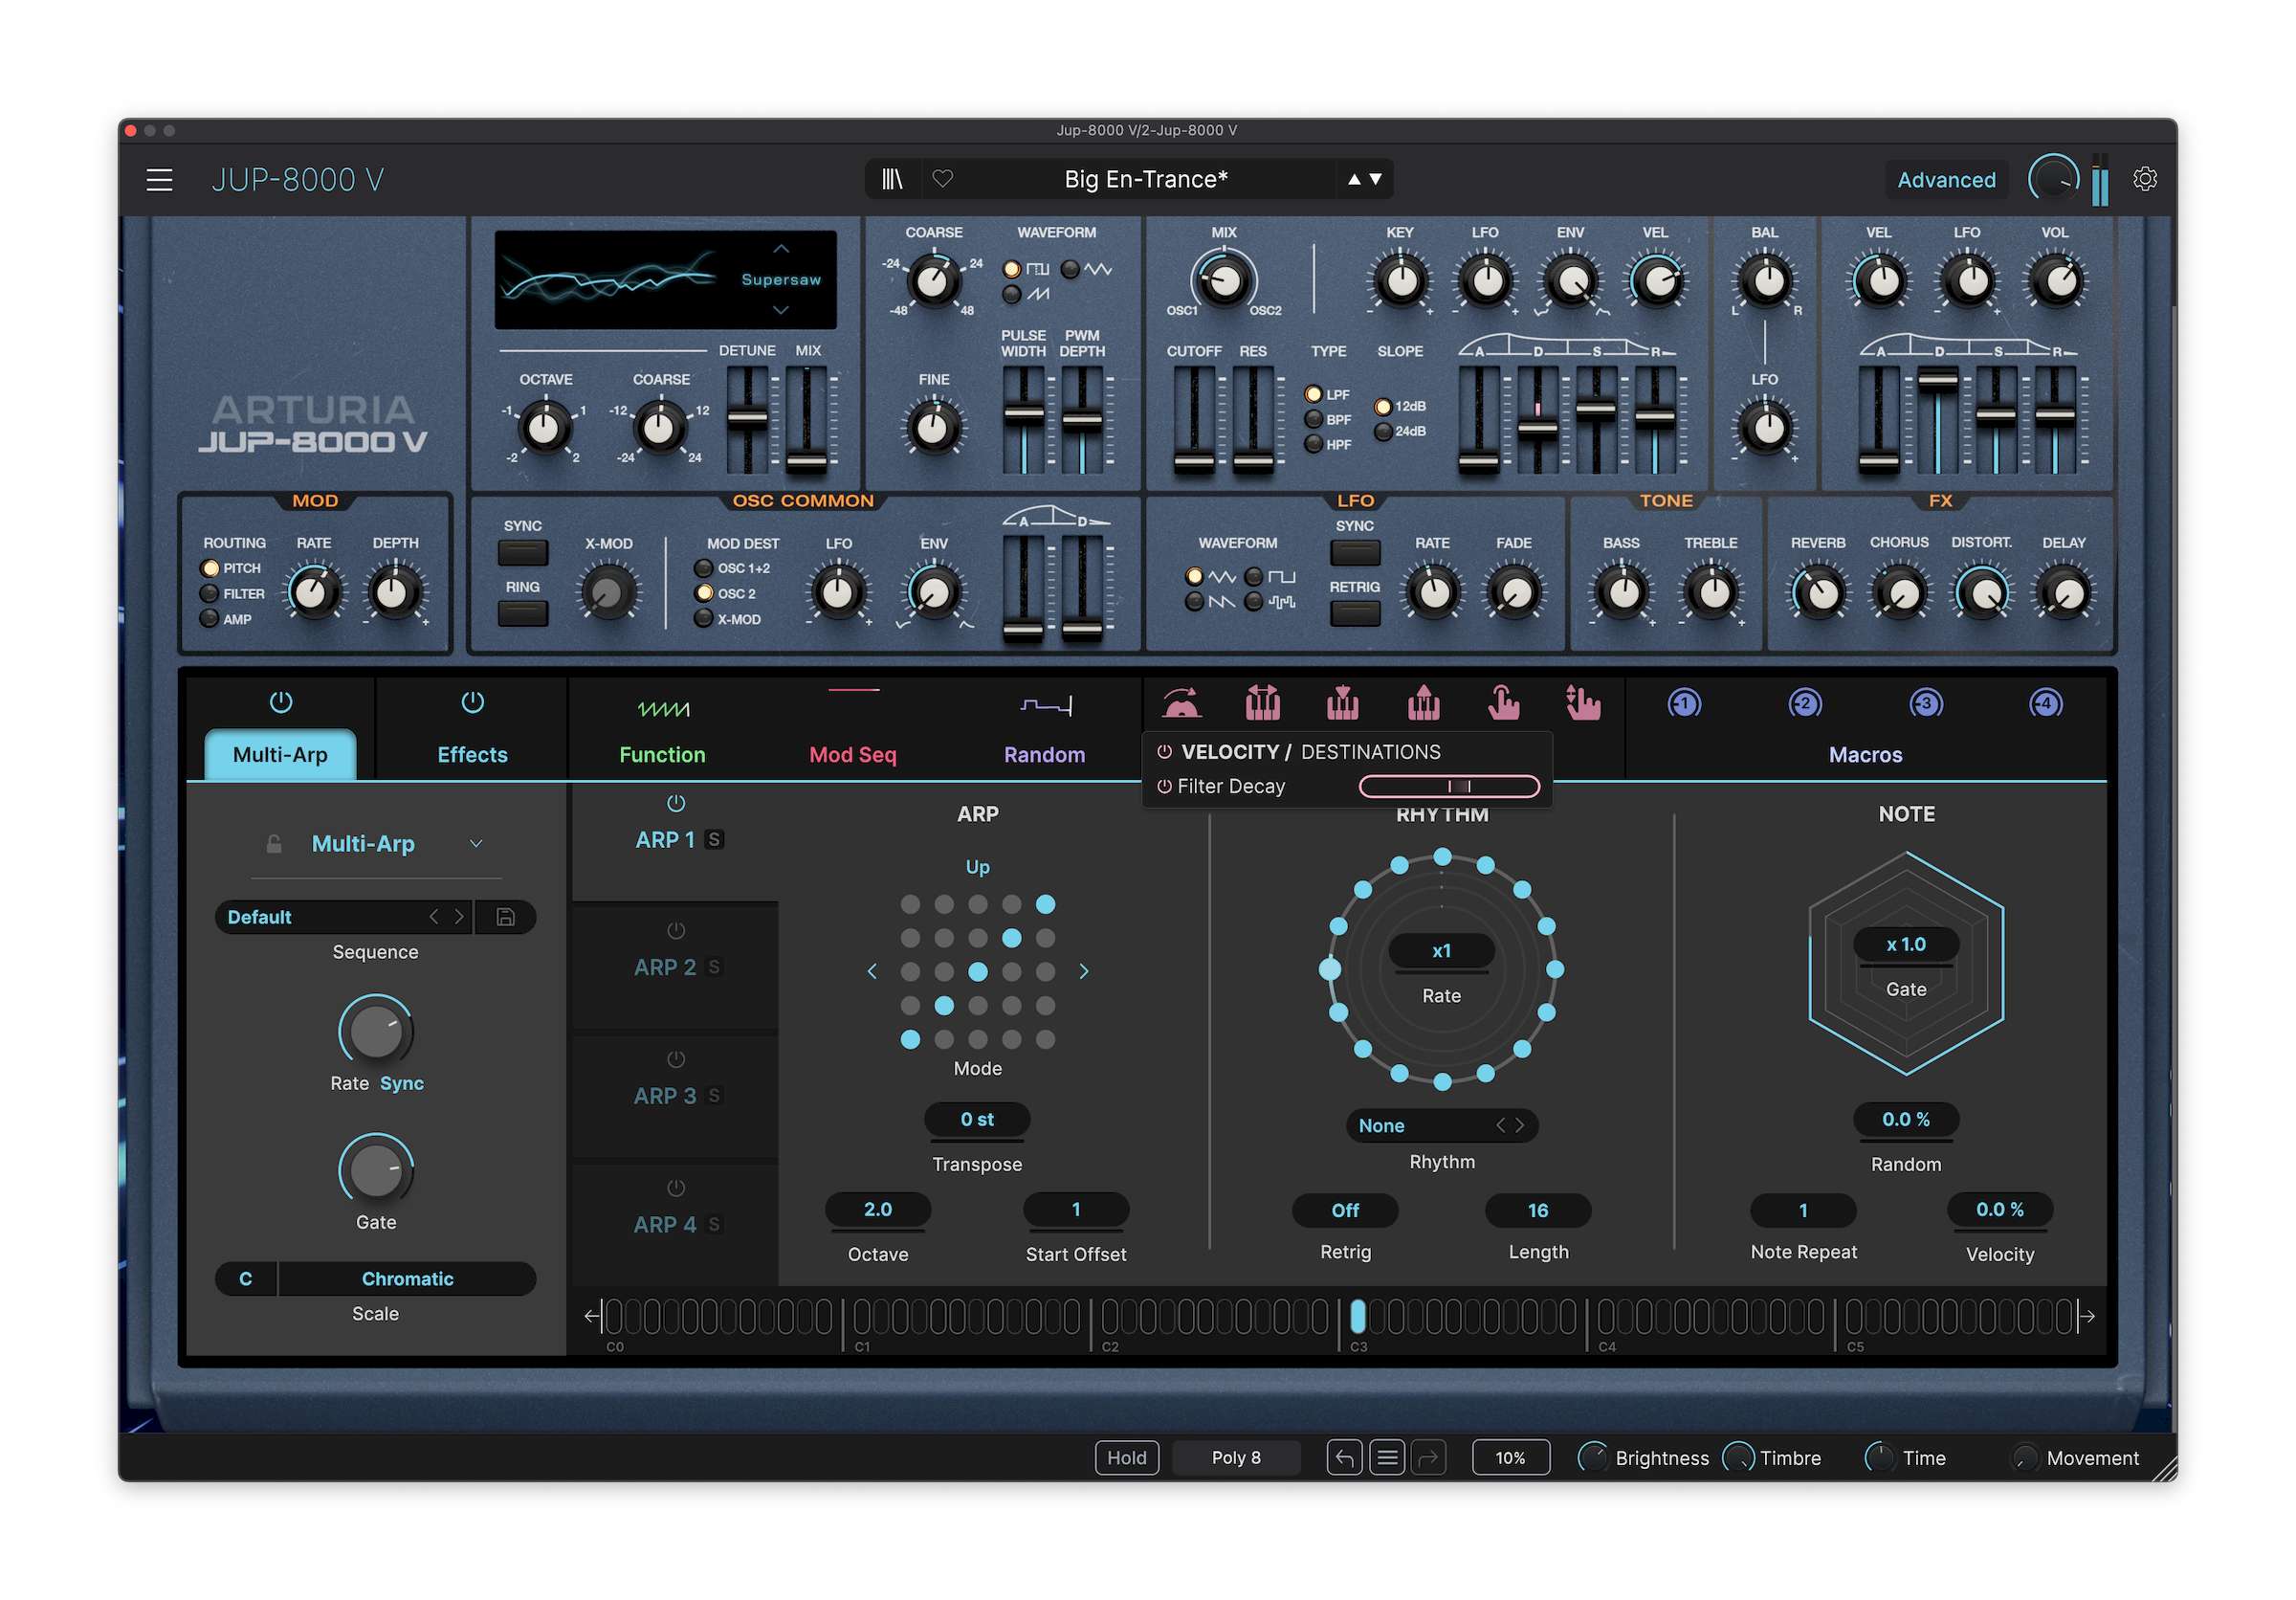Expand the Multi-Arp type dropdown
This screenshot has width=2296, height=1600.
(x=476, y=844)
